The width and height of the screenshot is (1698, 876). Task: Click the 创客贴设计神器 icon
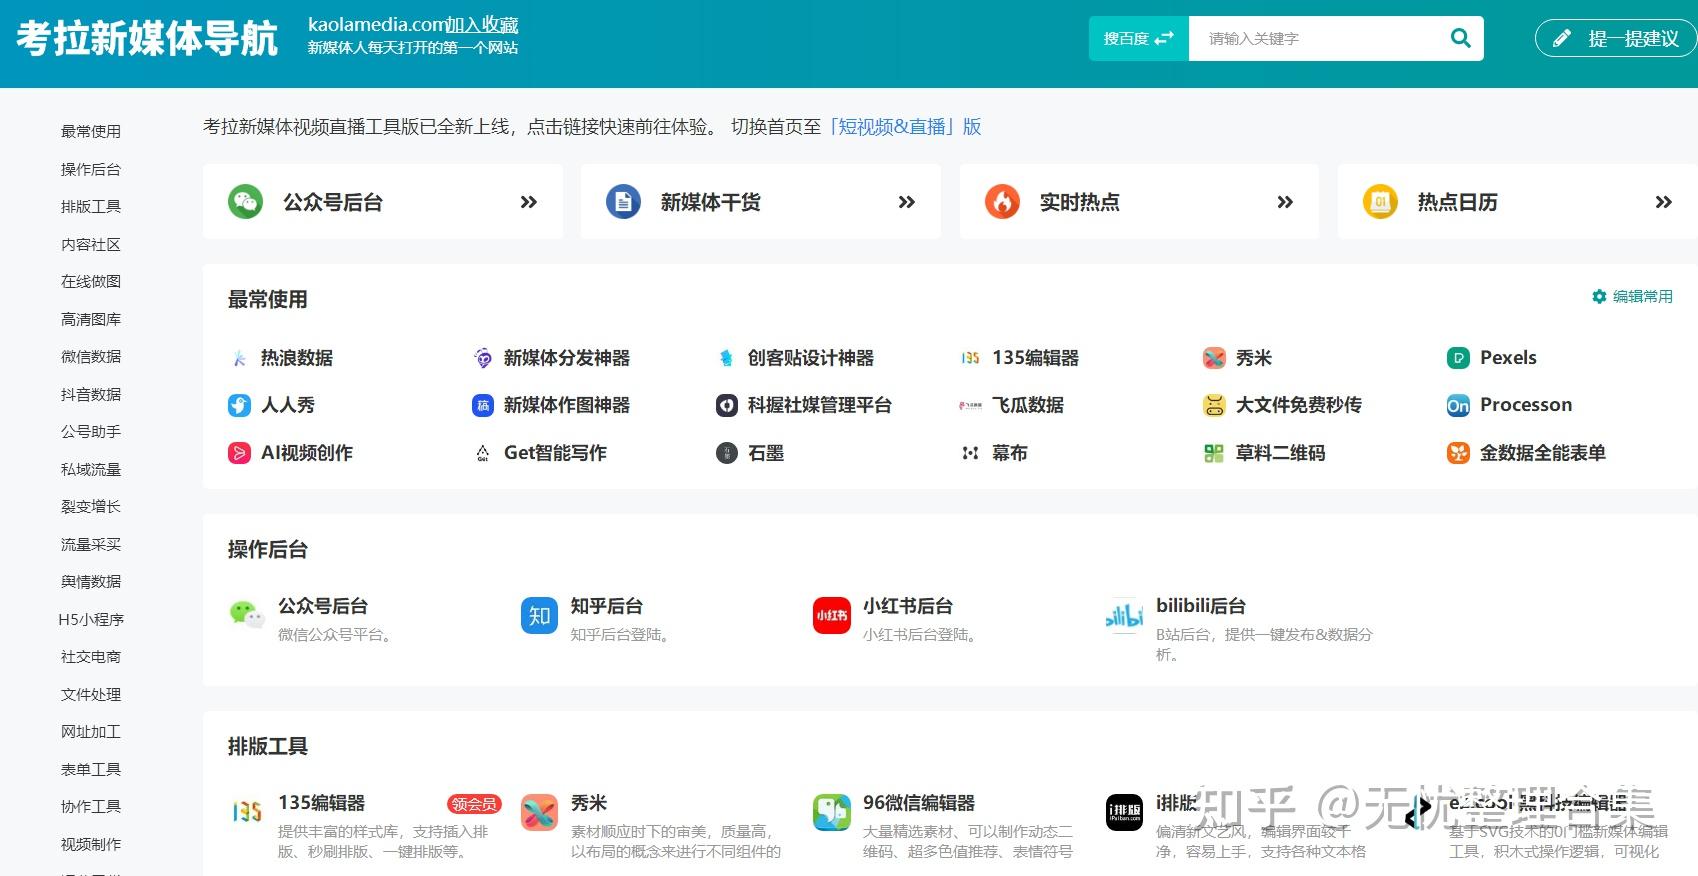727,358
